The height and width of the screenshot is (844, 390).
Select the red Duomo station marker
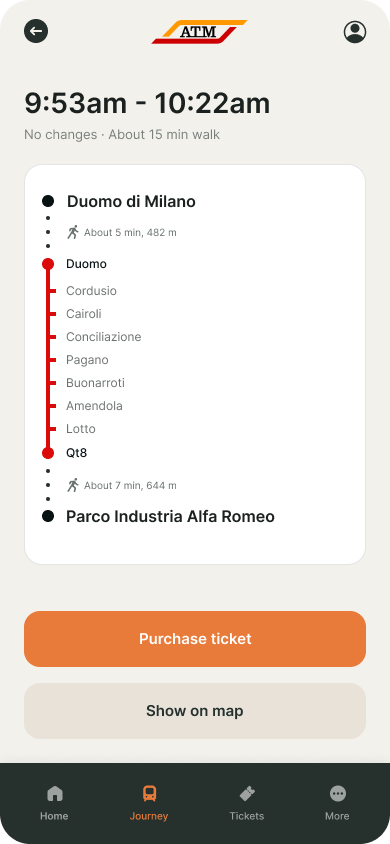coord(48,264)
